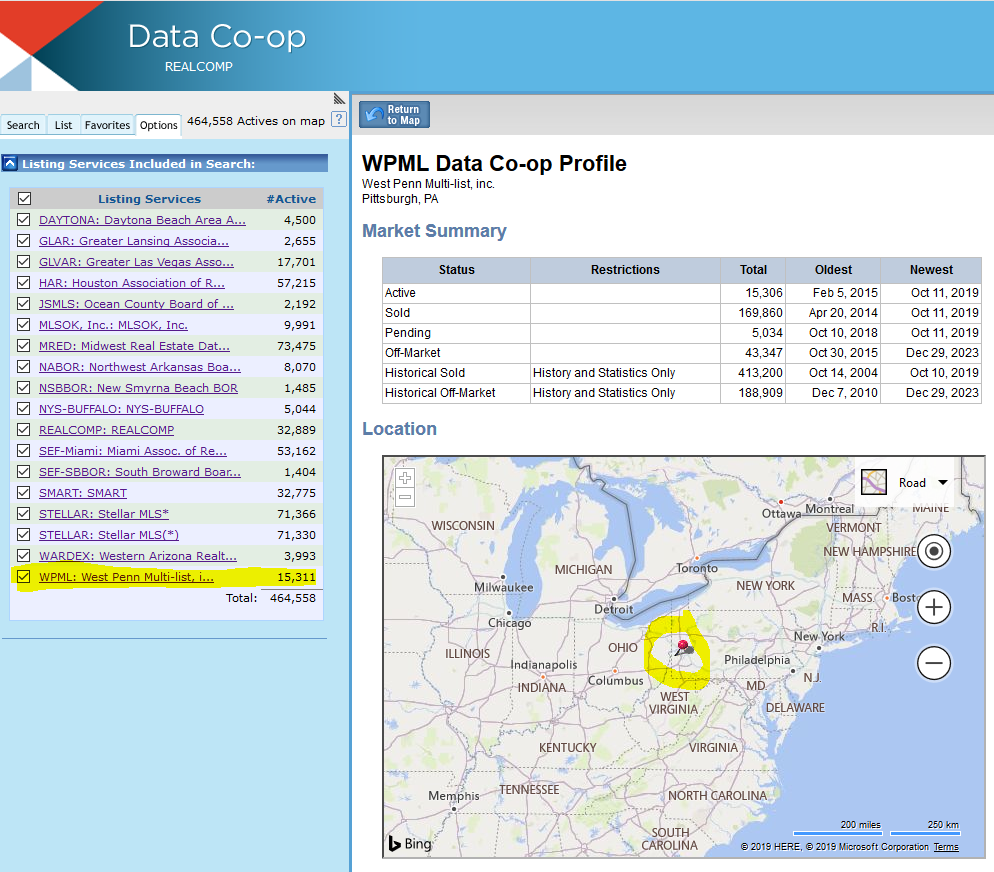Screen dimensions: 994x872
Task: Select the Options tab
Action: [x=158, y=125]
